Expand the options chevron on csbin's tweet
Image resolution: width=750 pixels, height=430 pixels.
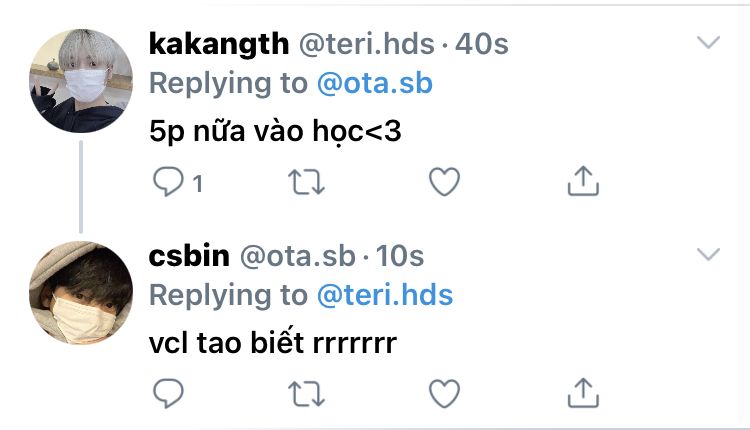[708, 254]
